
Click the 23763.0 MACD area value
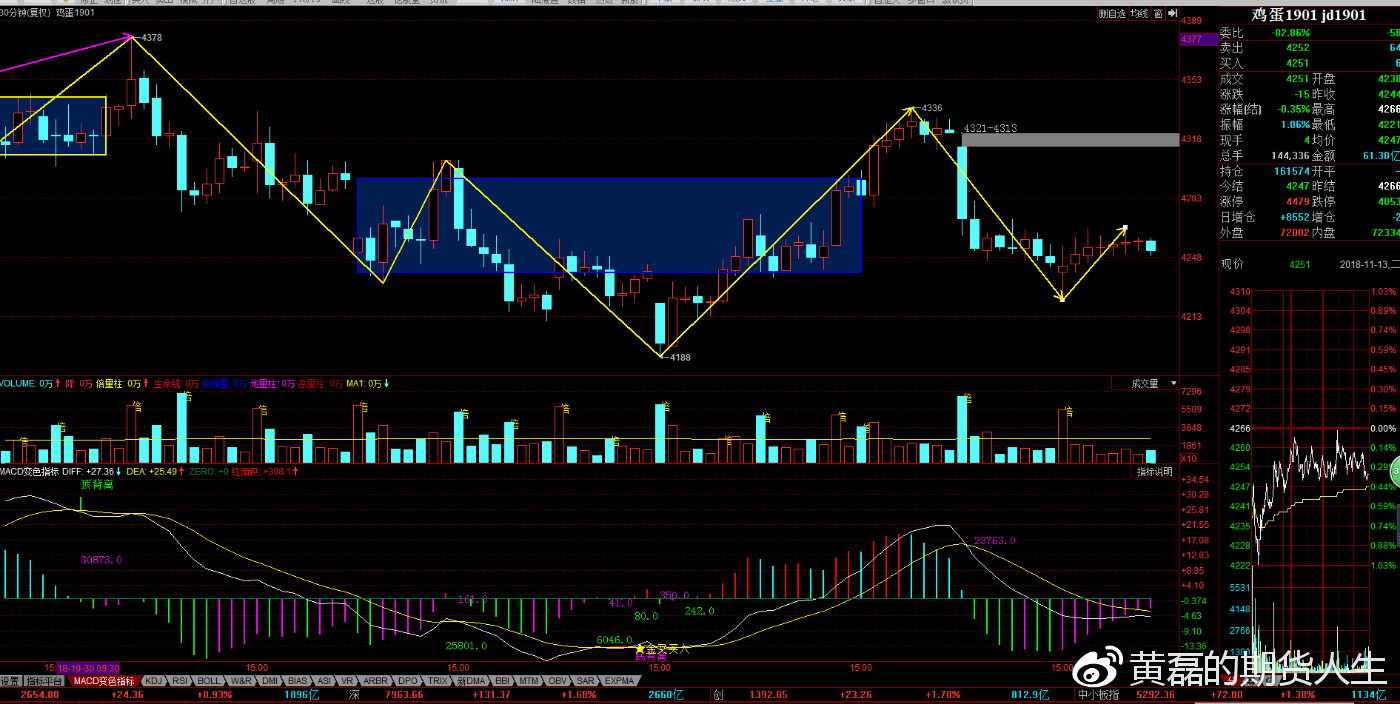pyautogui.click(x=995, y=540)
